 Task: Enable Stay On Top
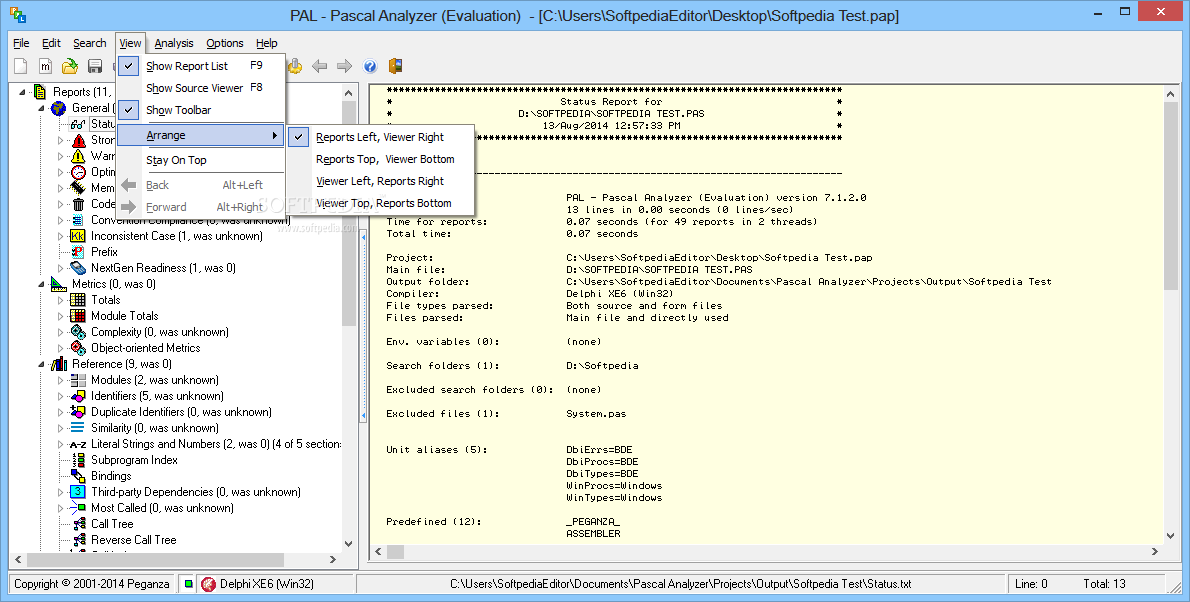(201, 160)
